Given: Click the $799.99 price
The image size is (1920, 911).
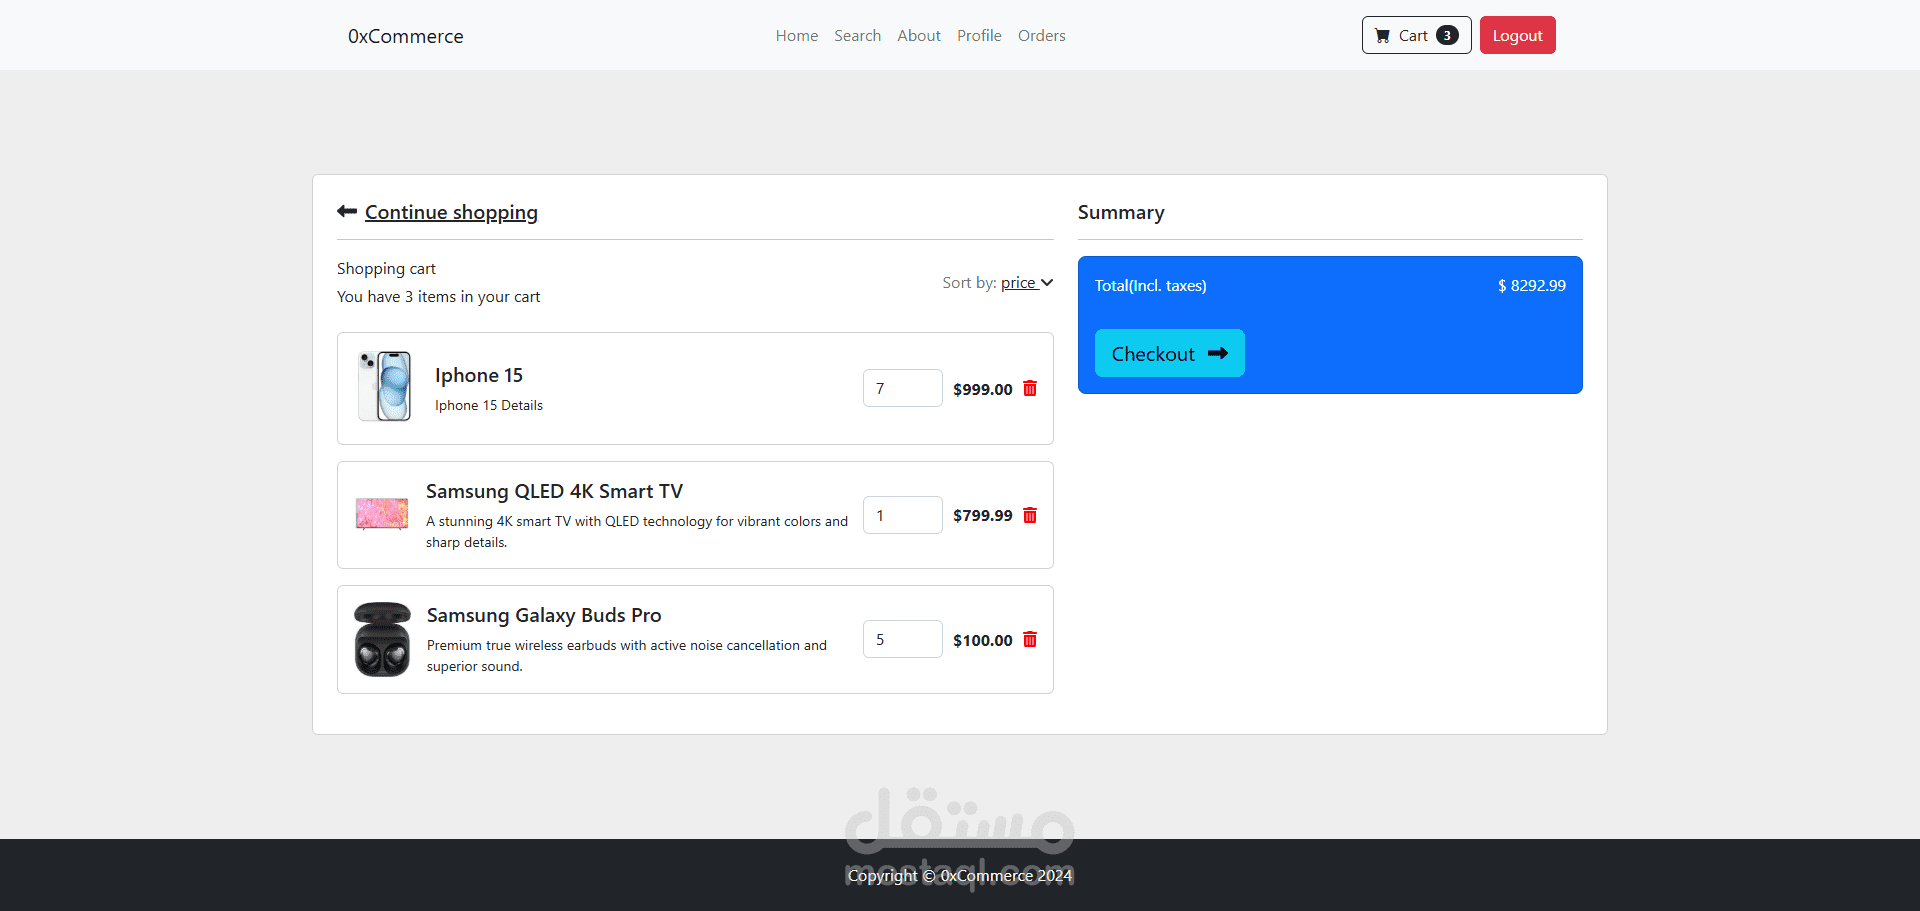Looking at the screenshot, I should pos(983,515).
